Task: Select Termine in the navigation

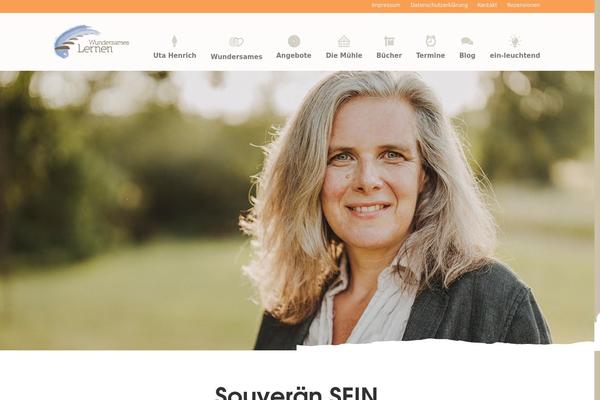Action: pyautogui.click(x=430, y=56)
